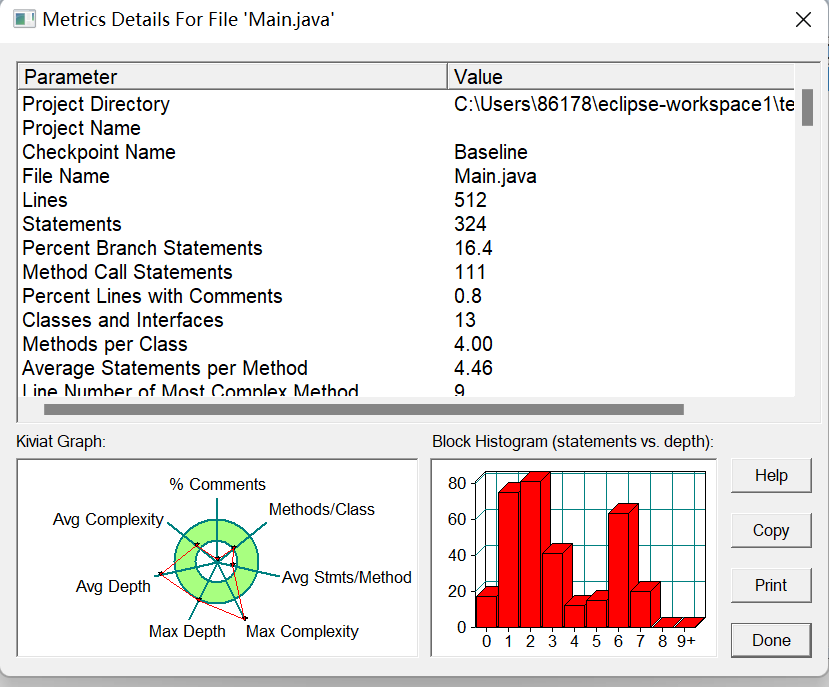Screen dimensions: 829x687
Task: Click the value 4.46
Action: click(473, 368)
